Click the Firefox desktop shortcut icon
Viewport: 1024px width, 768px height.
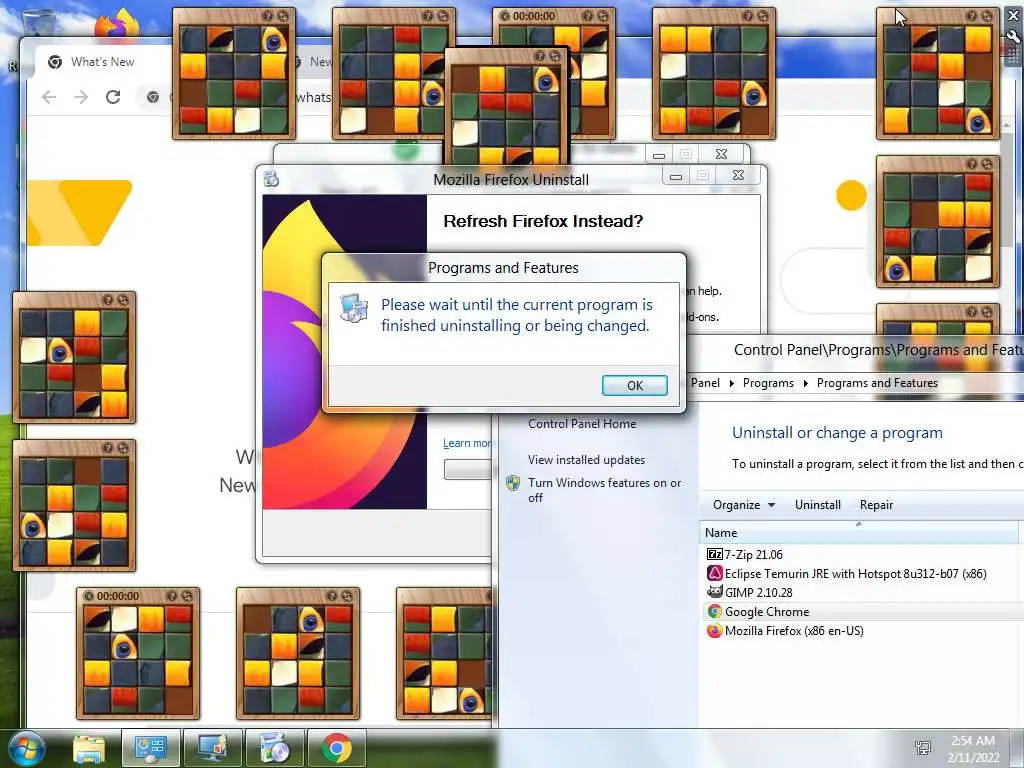point(117,26)
